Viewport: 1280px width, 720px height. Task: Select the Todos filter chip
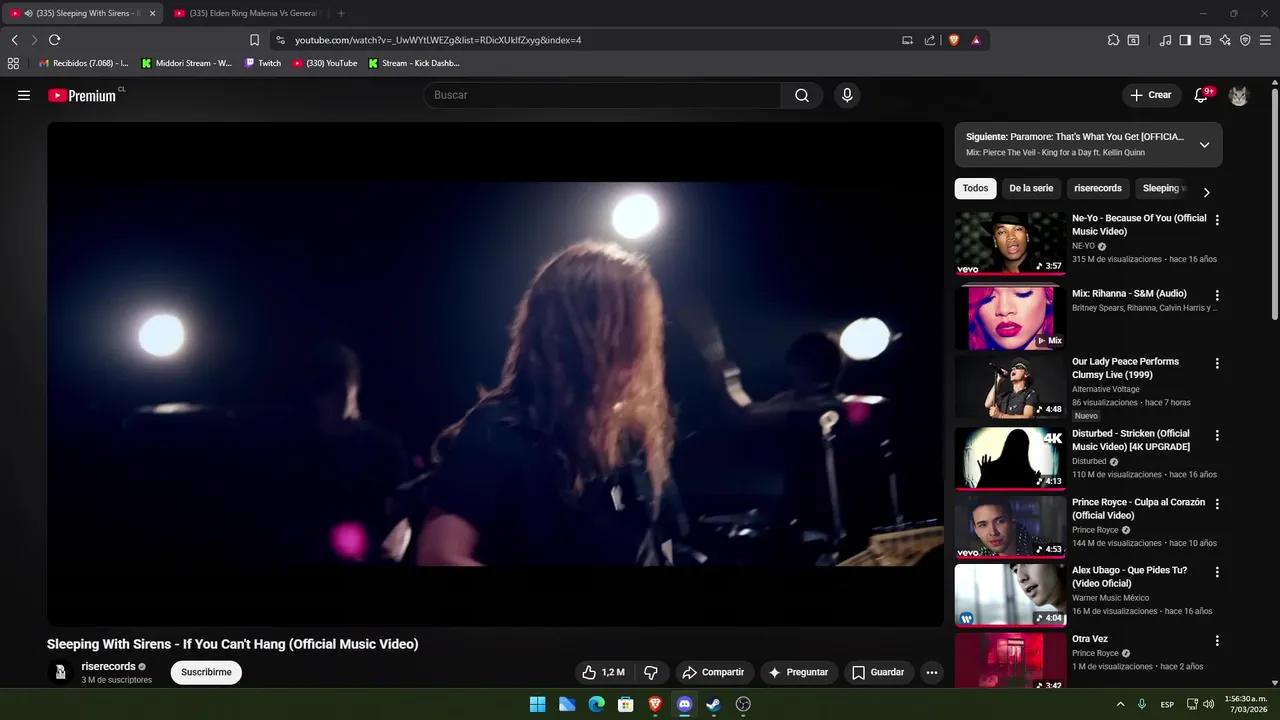pos(975,188)
